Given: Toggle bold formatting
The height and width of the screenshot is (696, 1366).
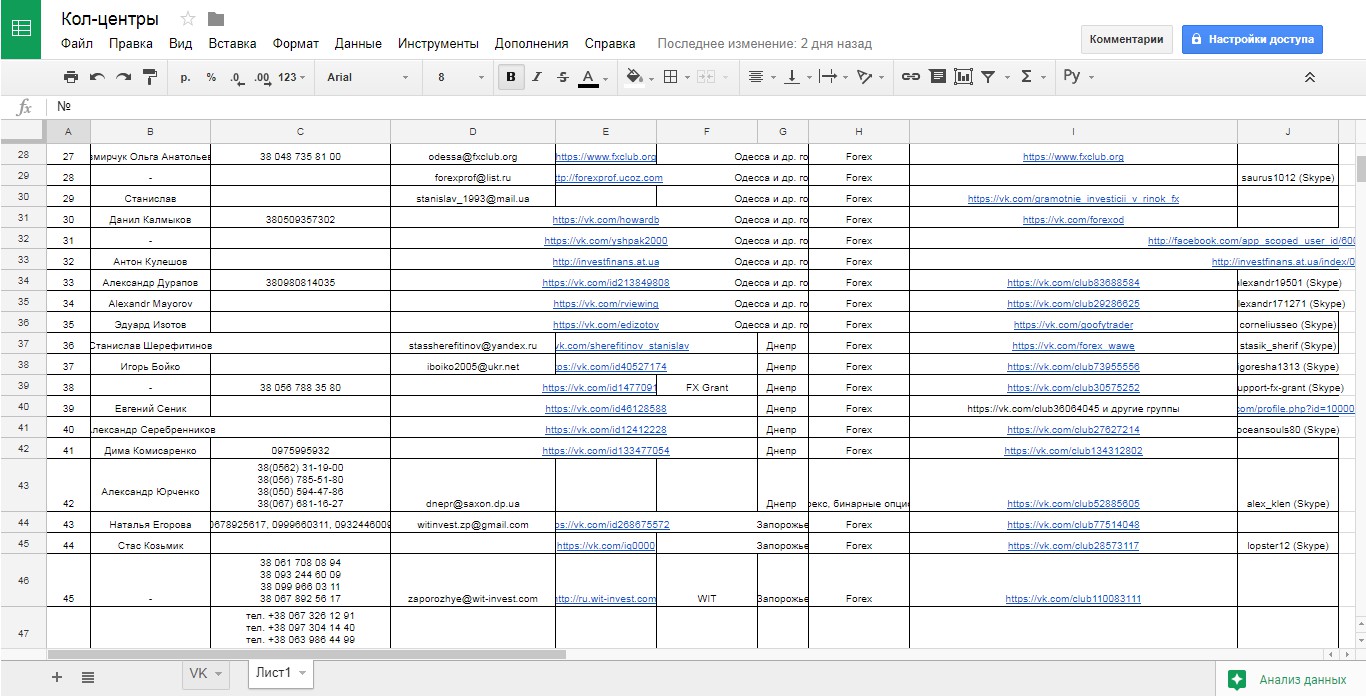Looking at the screenshot, I should pos(511,77).
